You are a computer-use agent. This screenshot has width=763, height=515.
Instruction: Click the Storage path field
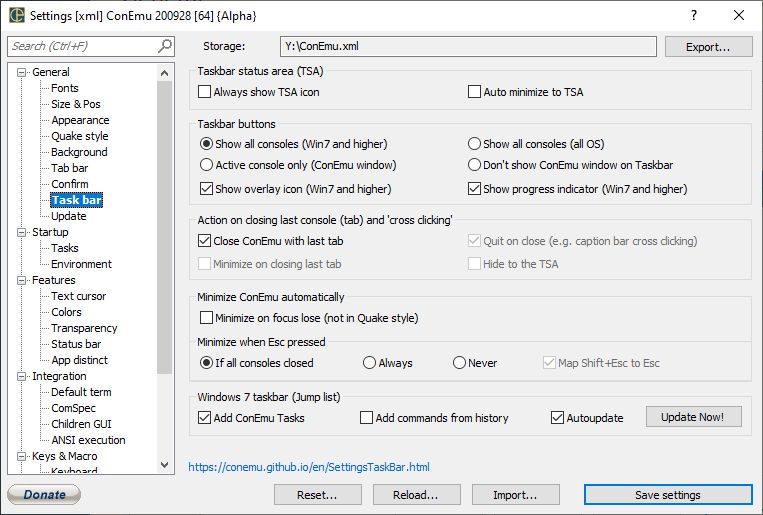tap(468, 46)
